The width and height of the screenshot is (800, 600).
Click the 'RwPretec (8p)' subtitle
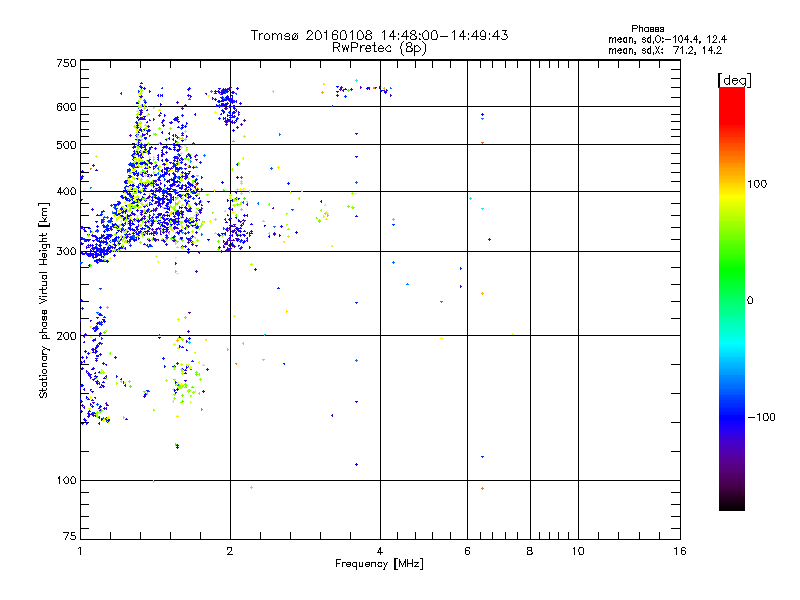pyautogui.click(x=379, y=48)
